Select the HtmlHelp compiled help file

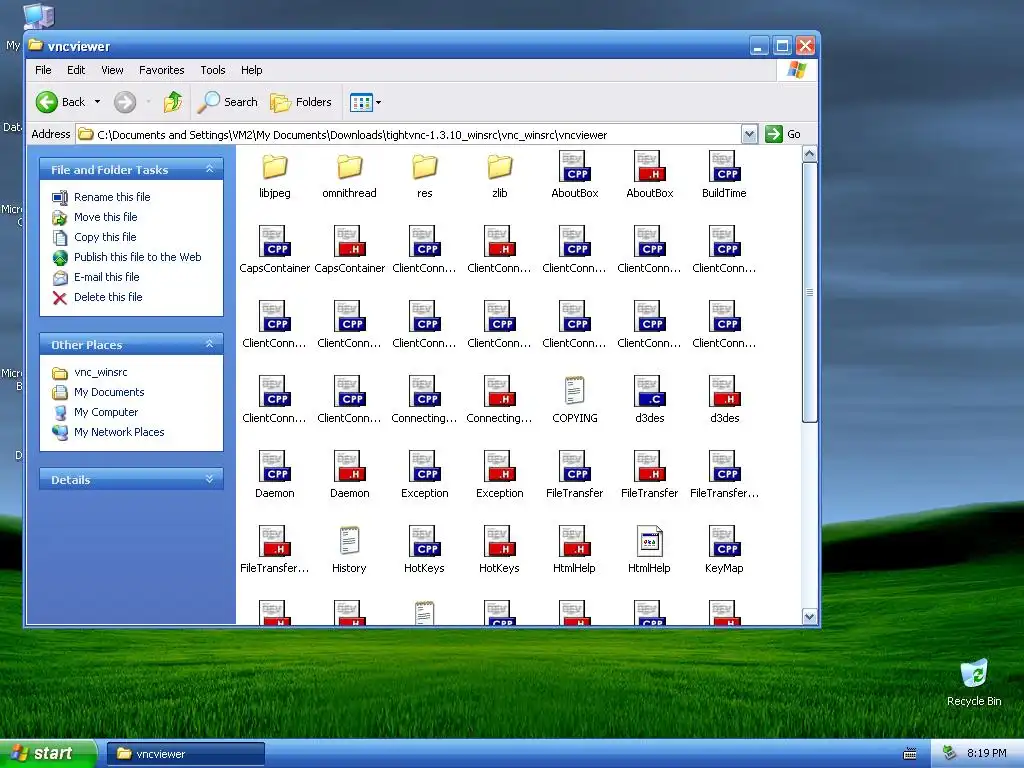(650, 551)
